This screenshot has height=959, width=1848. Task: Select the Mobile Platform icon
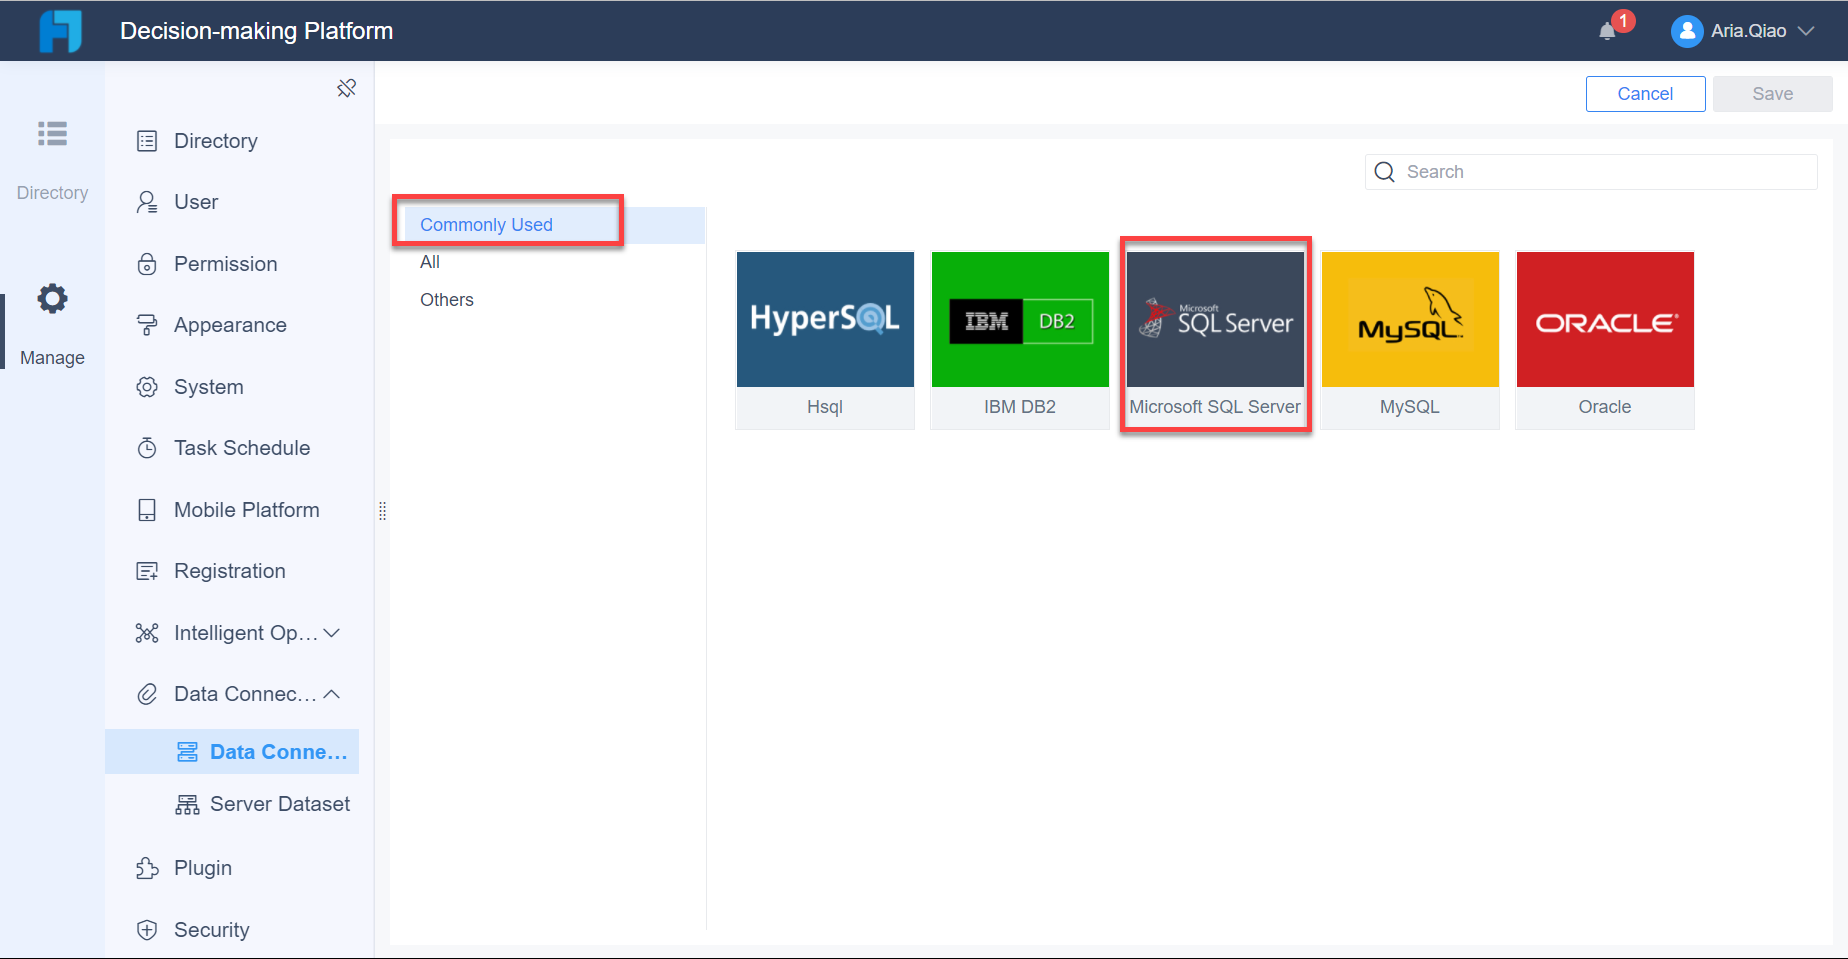[147, 509]
